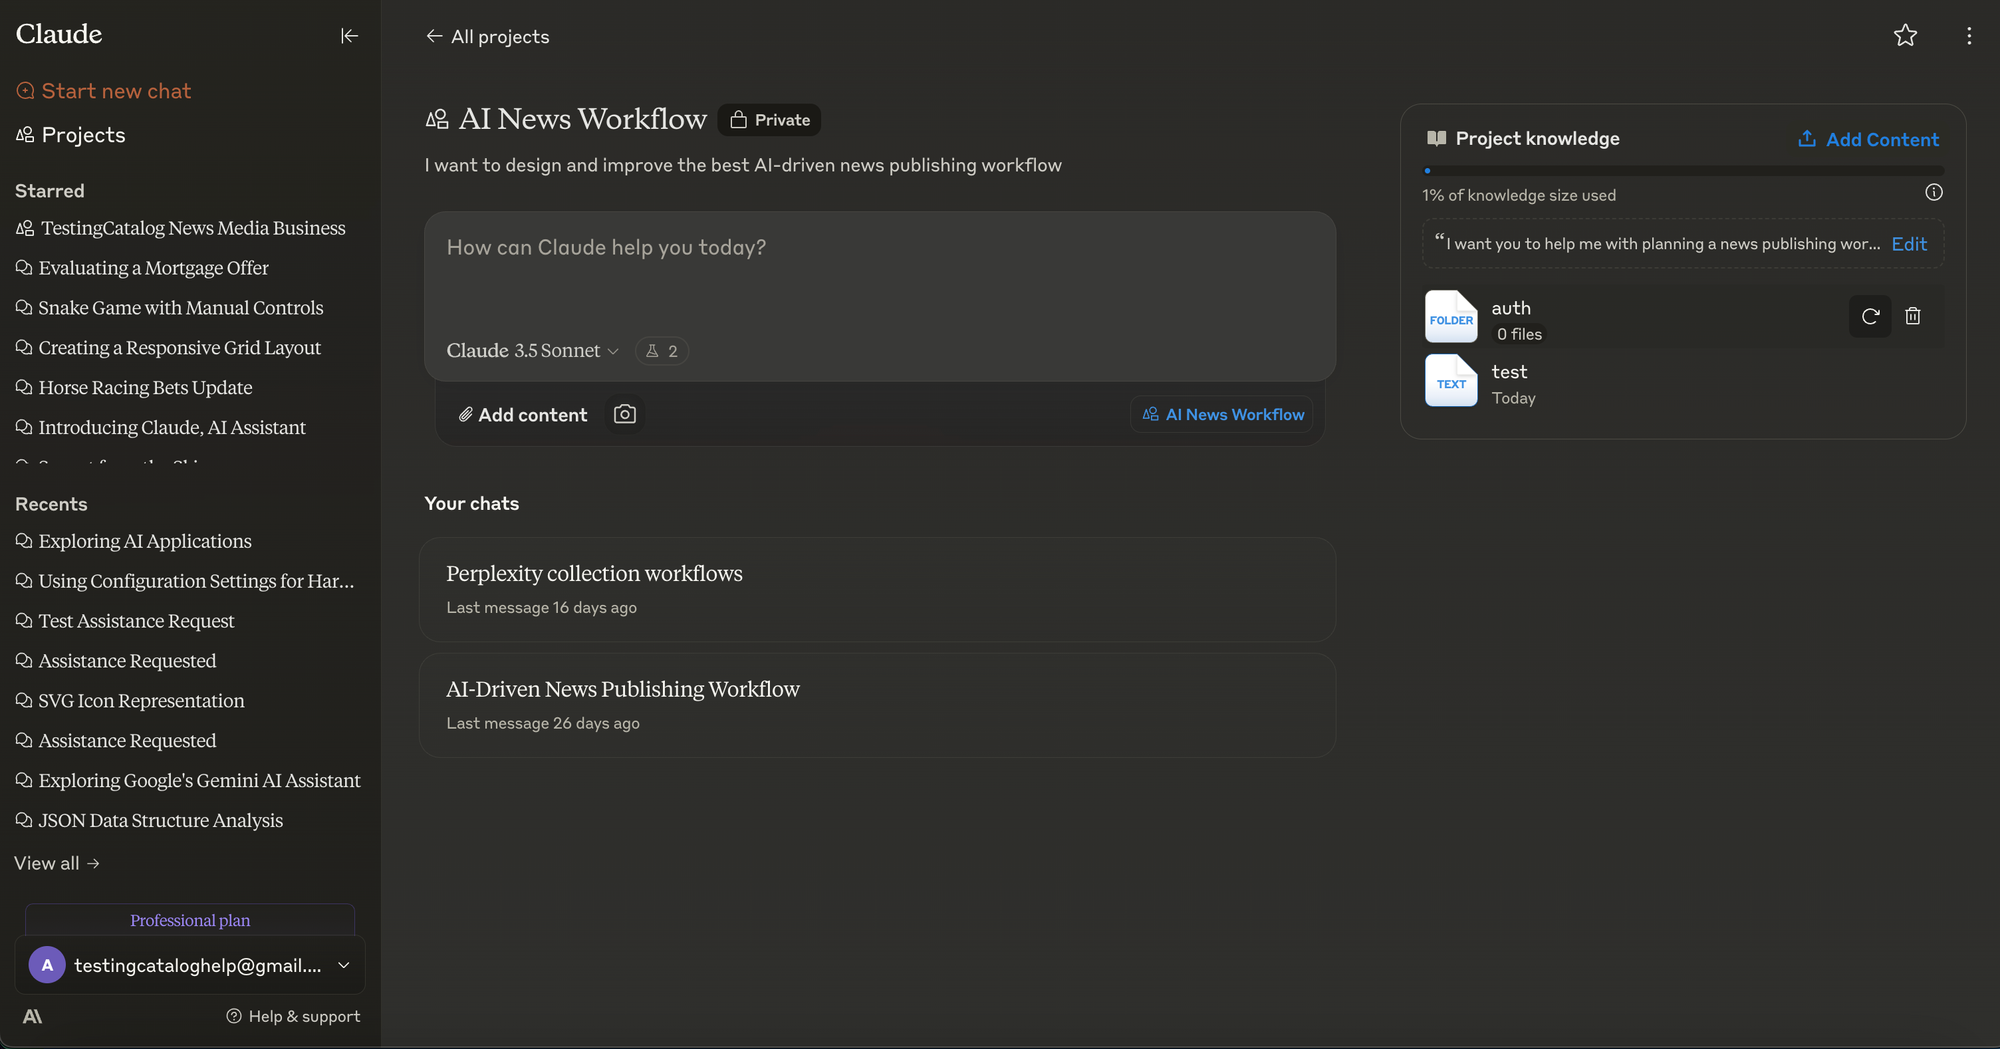Click Add content below the chat box
The image size is (2000, 1049).
523,415
